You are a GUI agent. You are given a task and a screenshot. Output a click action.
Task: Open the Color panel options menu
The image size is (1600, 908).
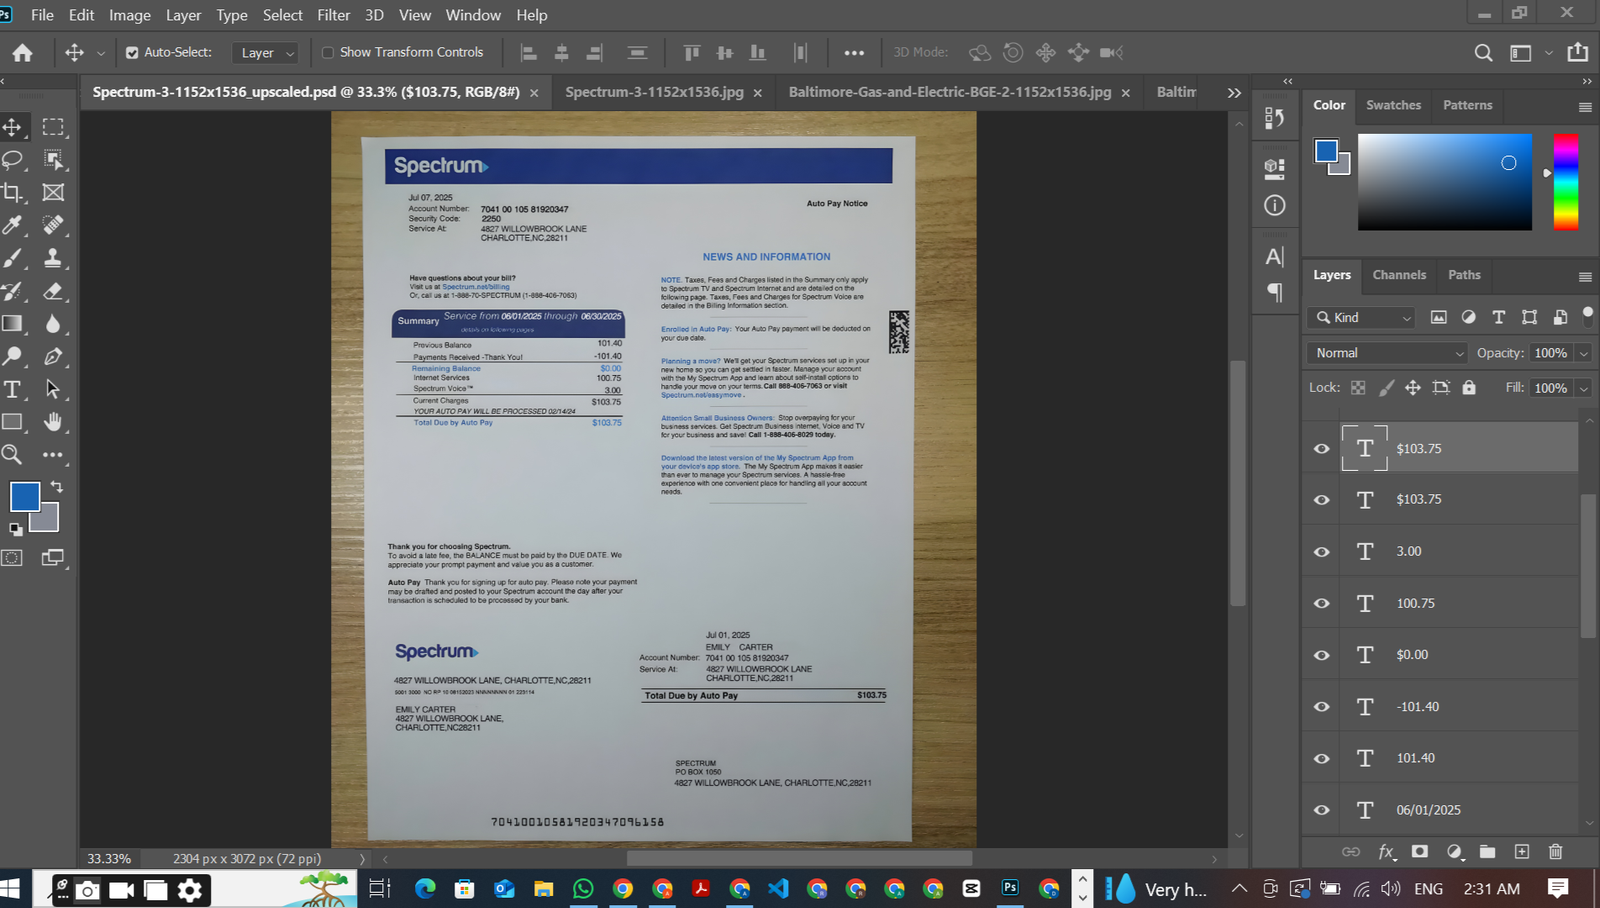coord(1585,107)
